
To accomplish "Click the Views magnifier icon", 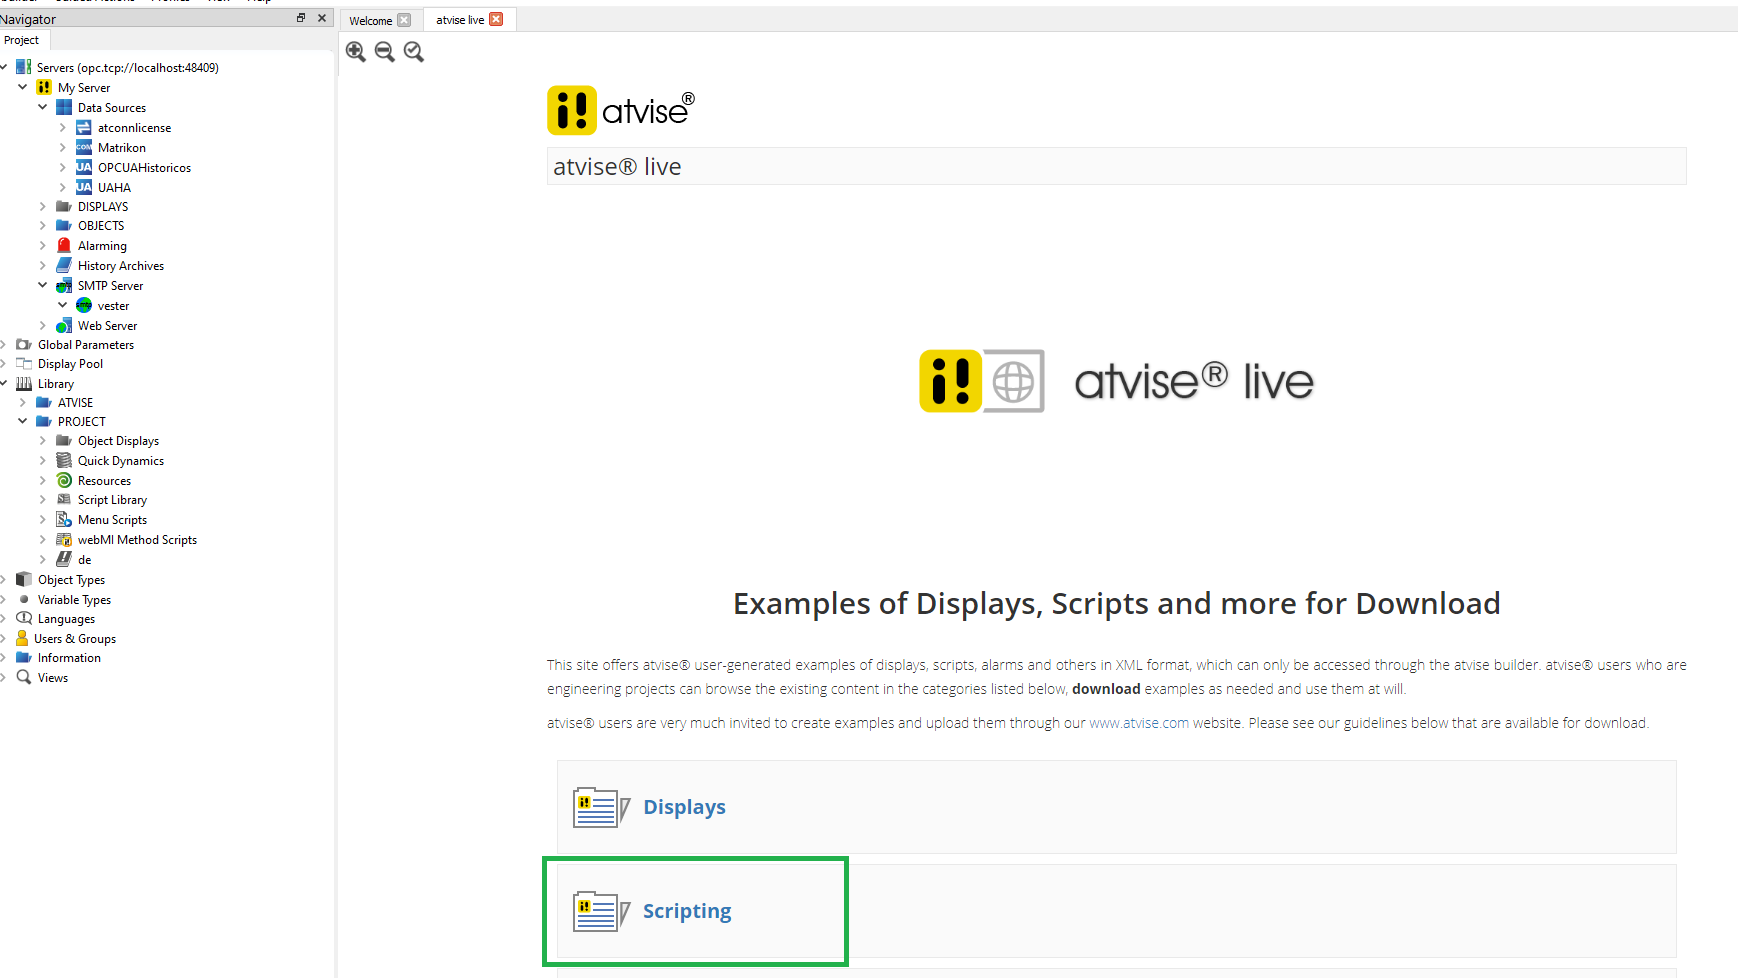I will pyautogui.click(x=24, y=677).
